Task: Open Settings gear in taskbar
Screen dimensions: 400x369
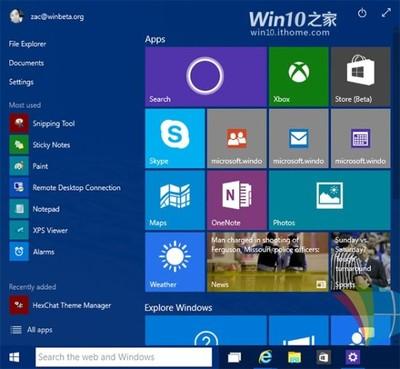Action: click(353, 357)
